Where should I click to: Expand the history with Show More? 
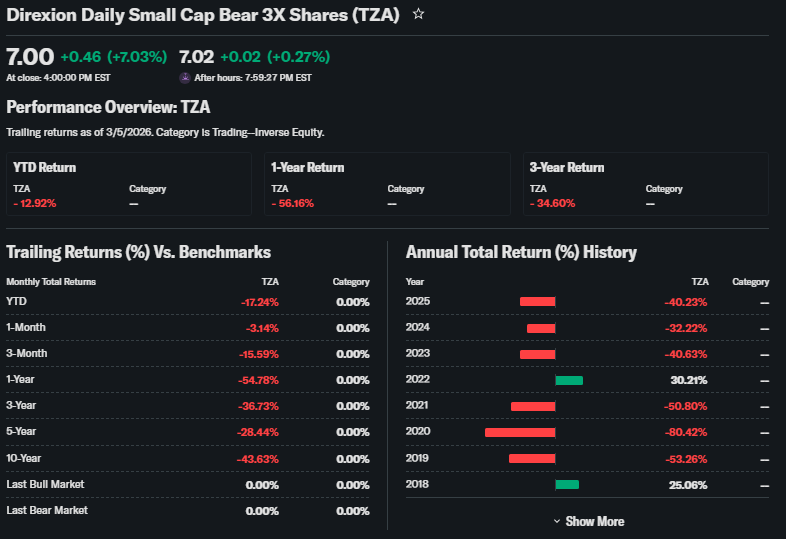pos(588,521)
